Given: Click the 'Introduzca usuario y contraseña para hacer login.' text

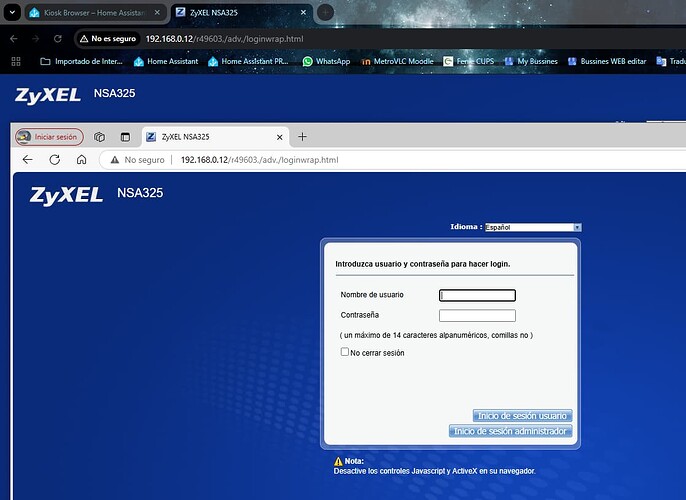Looking at the screenshot, I should pos(423,264).
